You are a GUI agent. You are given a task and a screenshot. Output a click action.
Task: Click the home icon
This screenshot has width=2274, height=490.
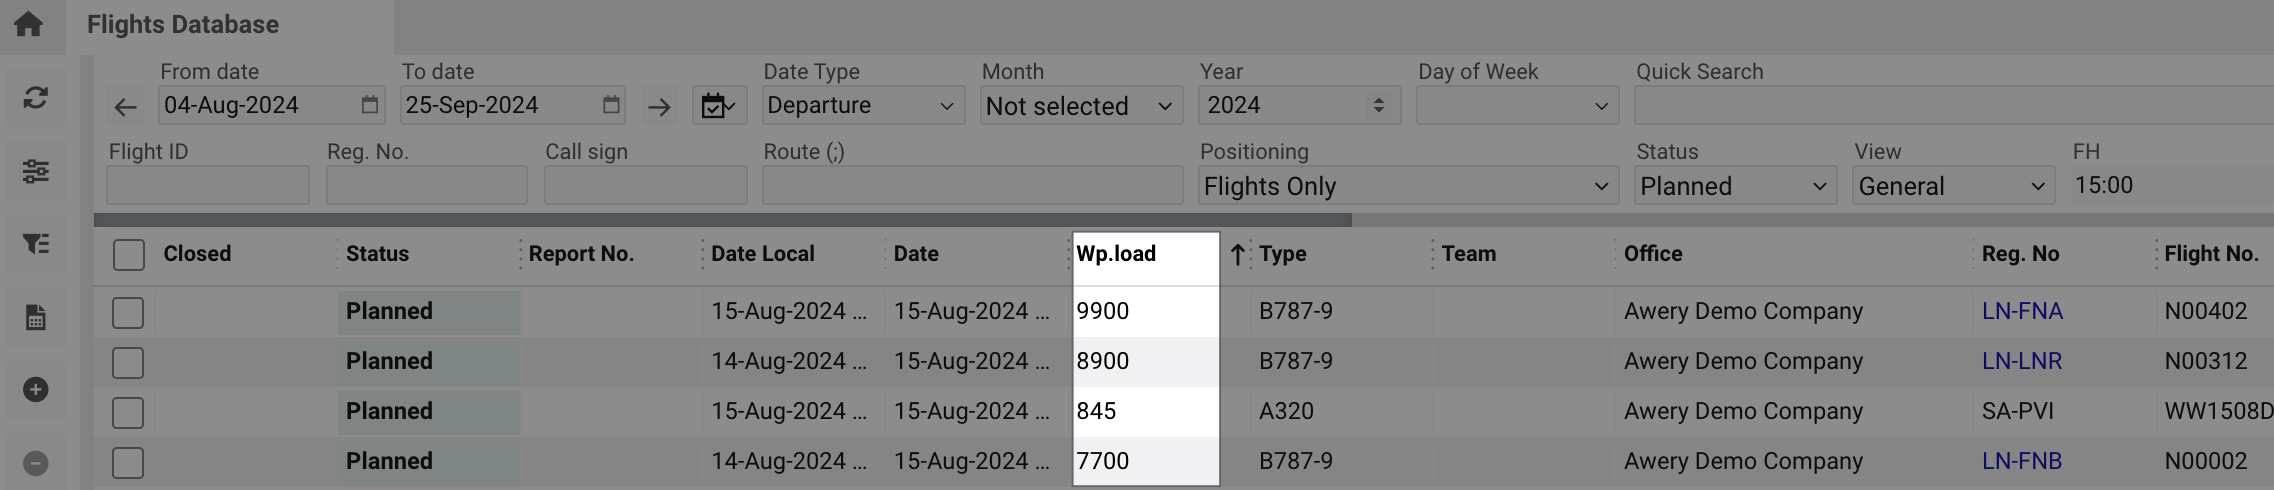tap(29, 24)
